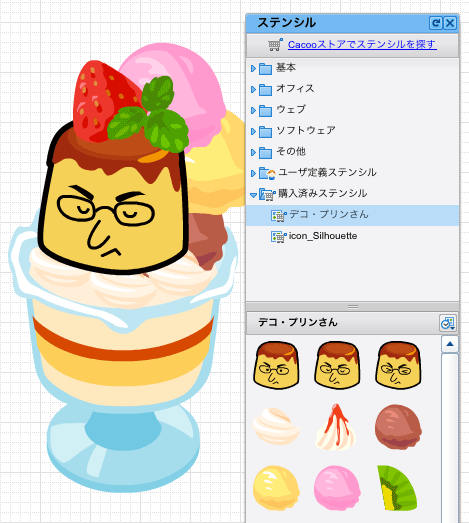Pick the kiwi slice stencil
The width and height of the screenshot is (469, 523).
(397, 488)
